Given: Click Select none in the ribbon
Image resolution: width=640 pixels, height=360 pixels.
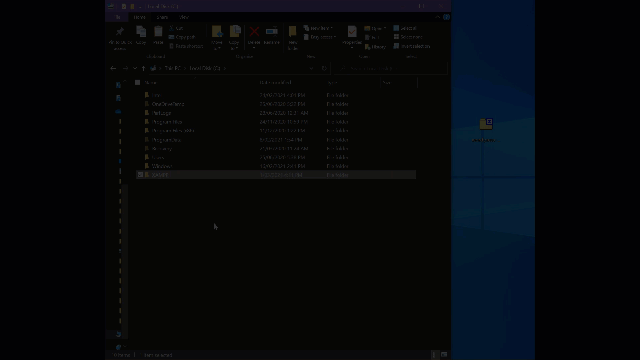Looking at the screenshot, I should tap(408, 37).
